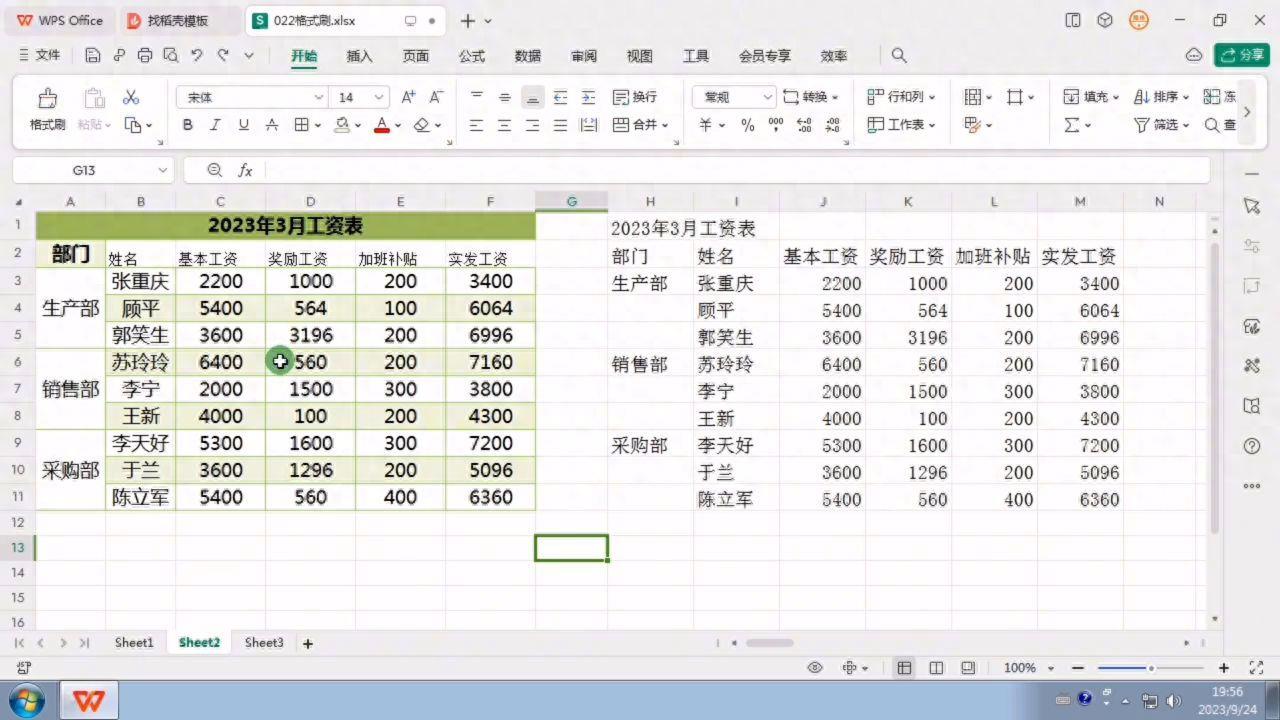Open the font name dropdown (宋体)
Viewport: 1280px width, 720px height.
coord(319,97)
